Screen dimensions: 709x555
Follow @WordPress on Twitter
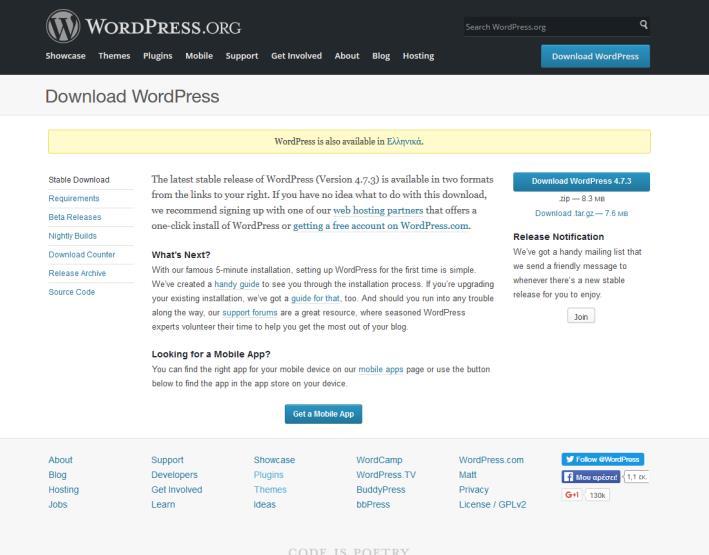tap(603, 459)
